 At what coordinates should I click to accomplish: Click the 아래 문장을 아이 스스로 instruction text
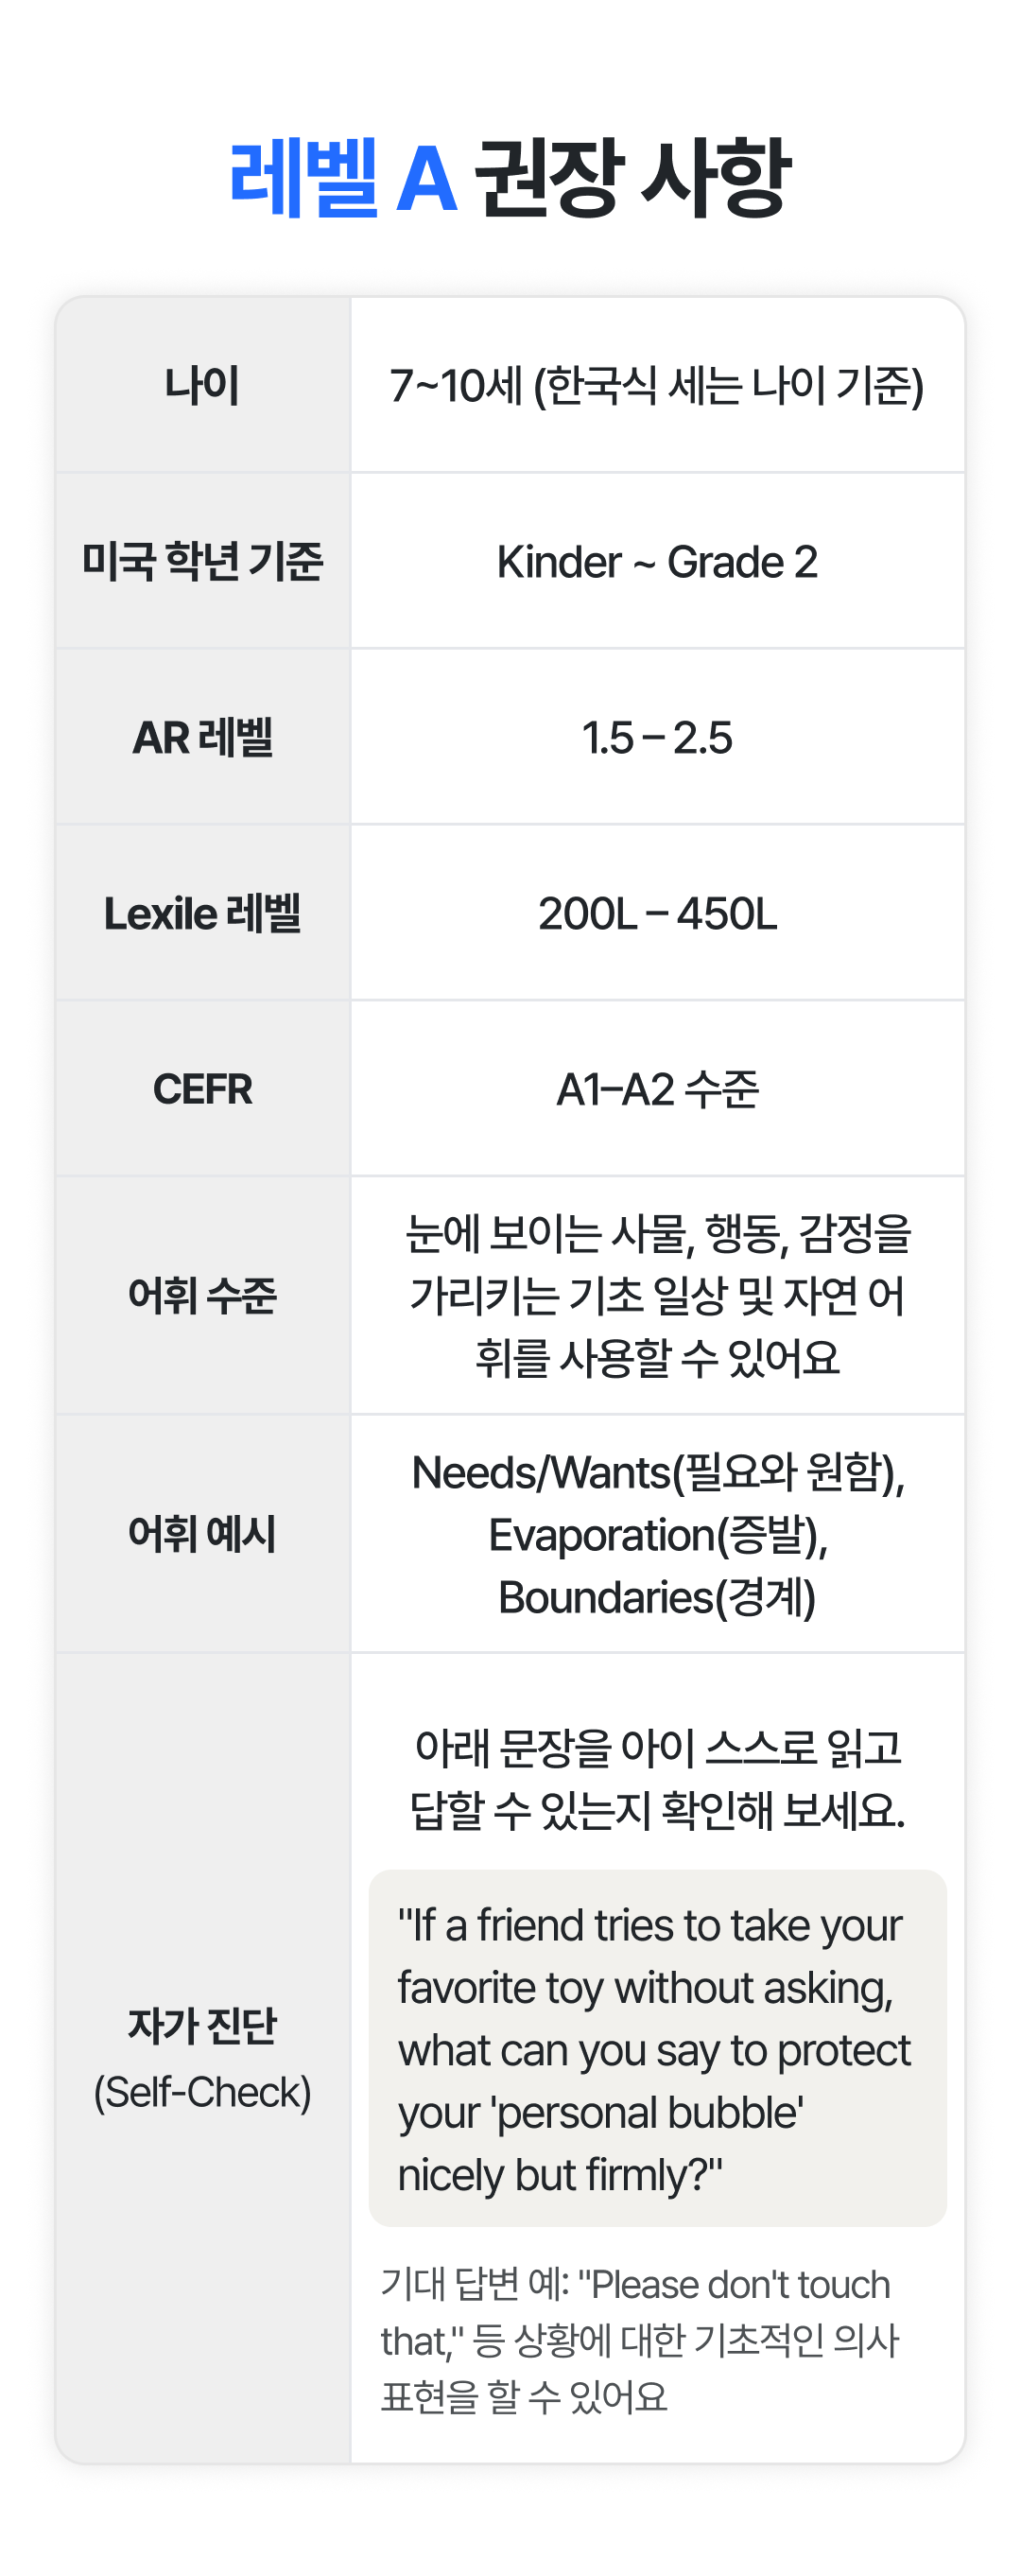coord(657,1778)
